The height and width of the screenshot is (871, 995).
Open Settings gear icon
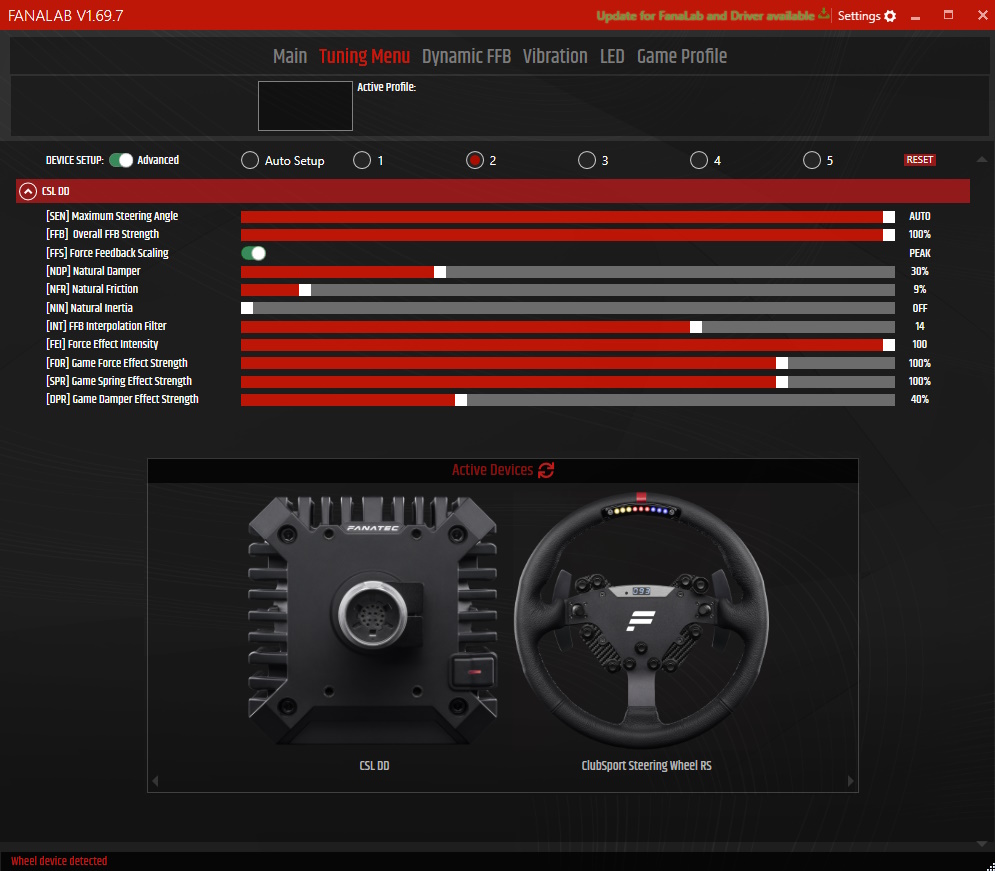tap(890, 16)
